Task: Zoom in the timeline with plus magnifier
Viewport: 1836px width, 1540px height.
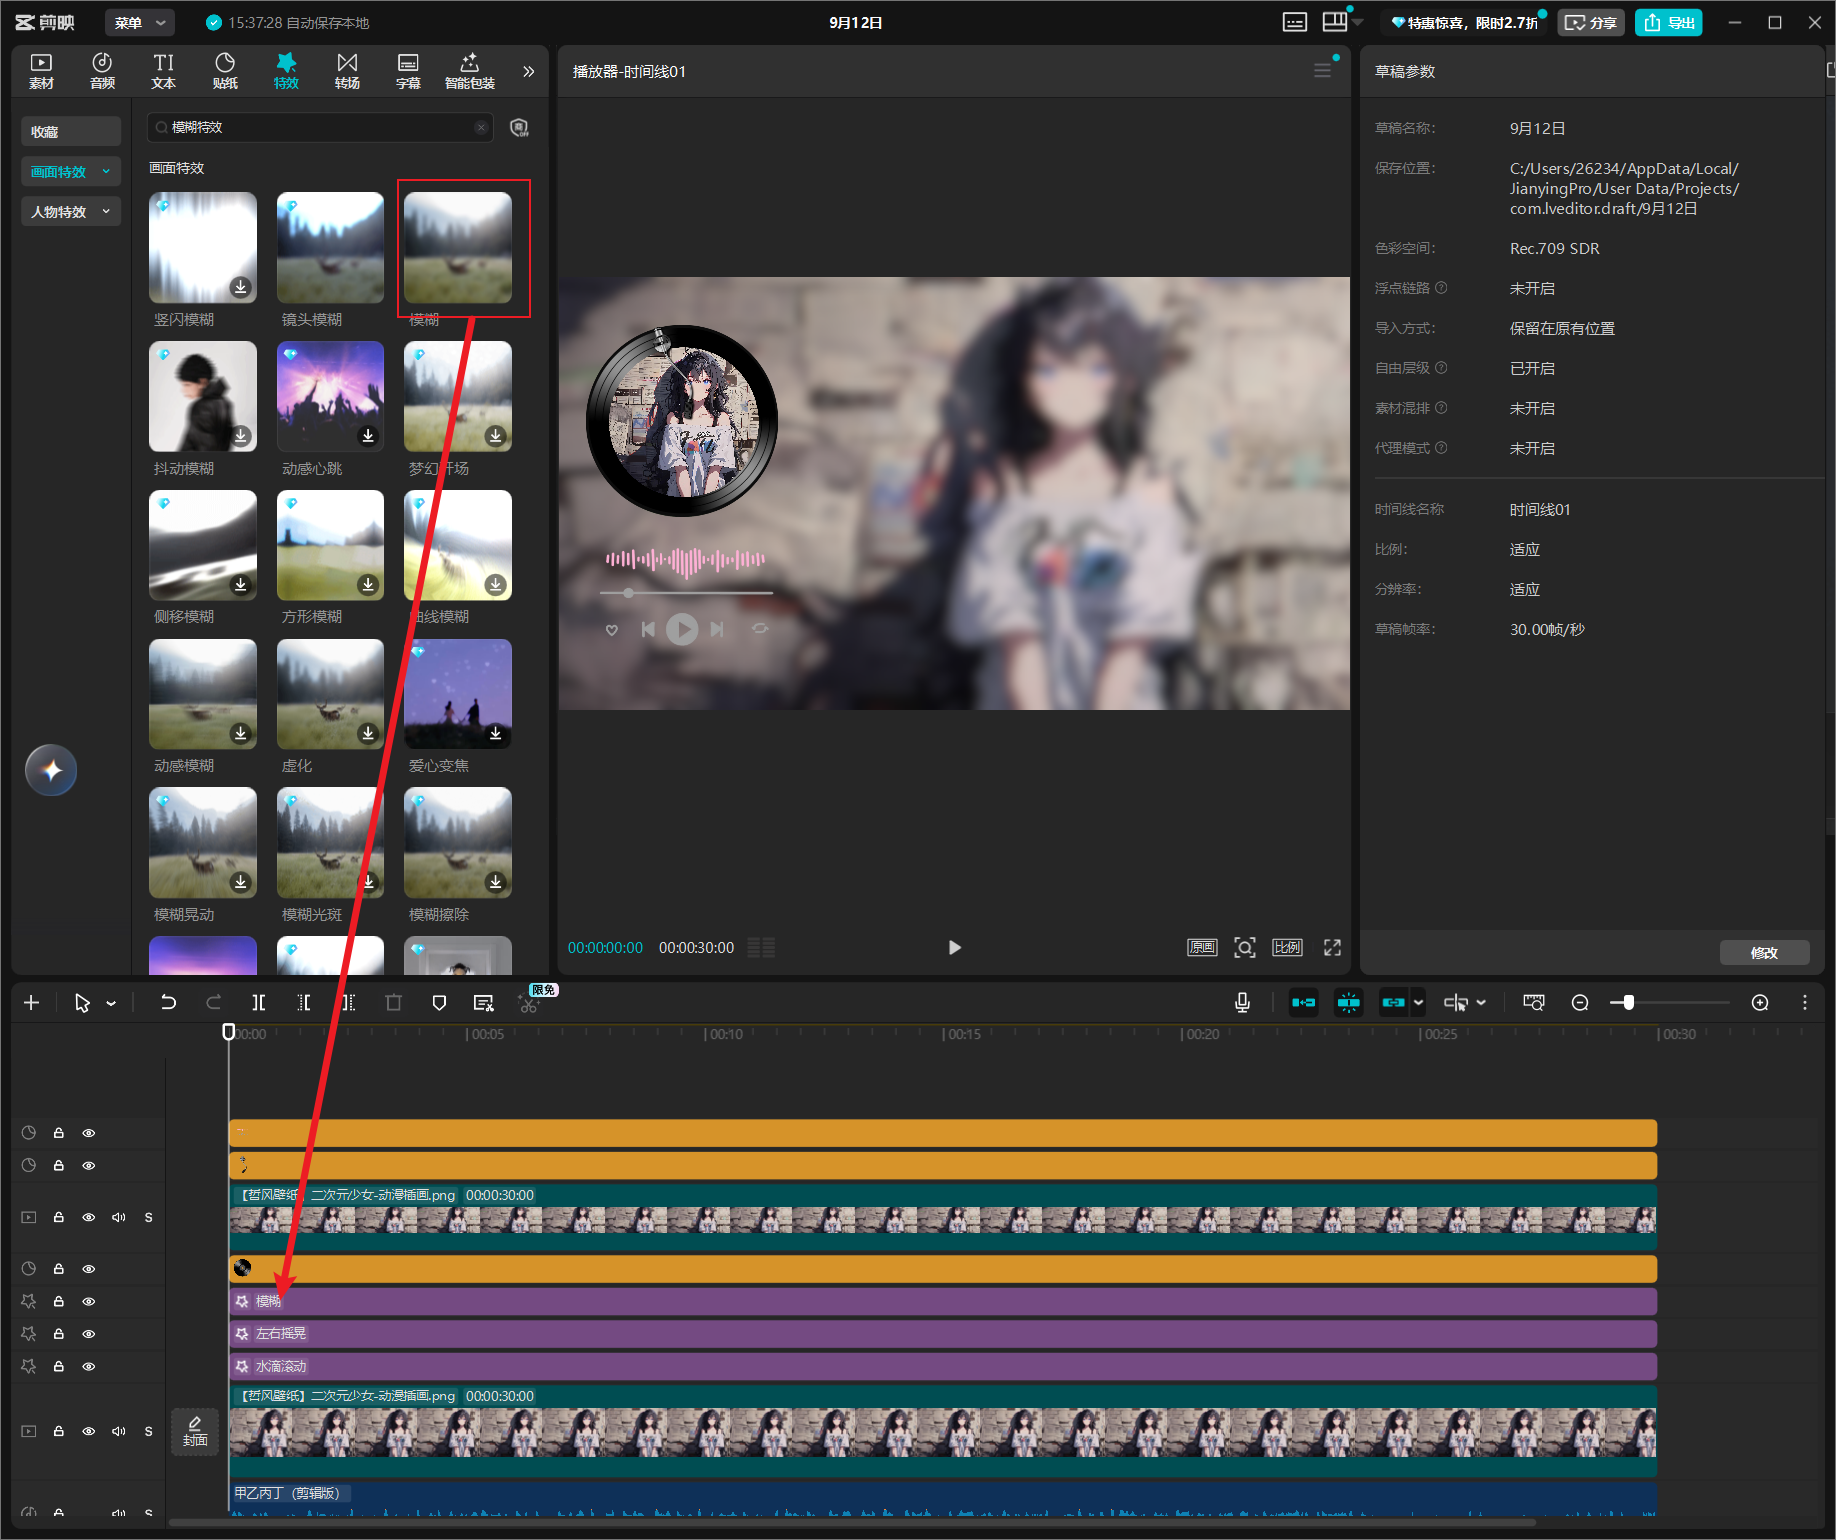Action: [x=1760, y=1003]
